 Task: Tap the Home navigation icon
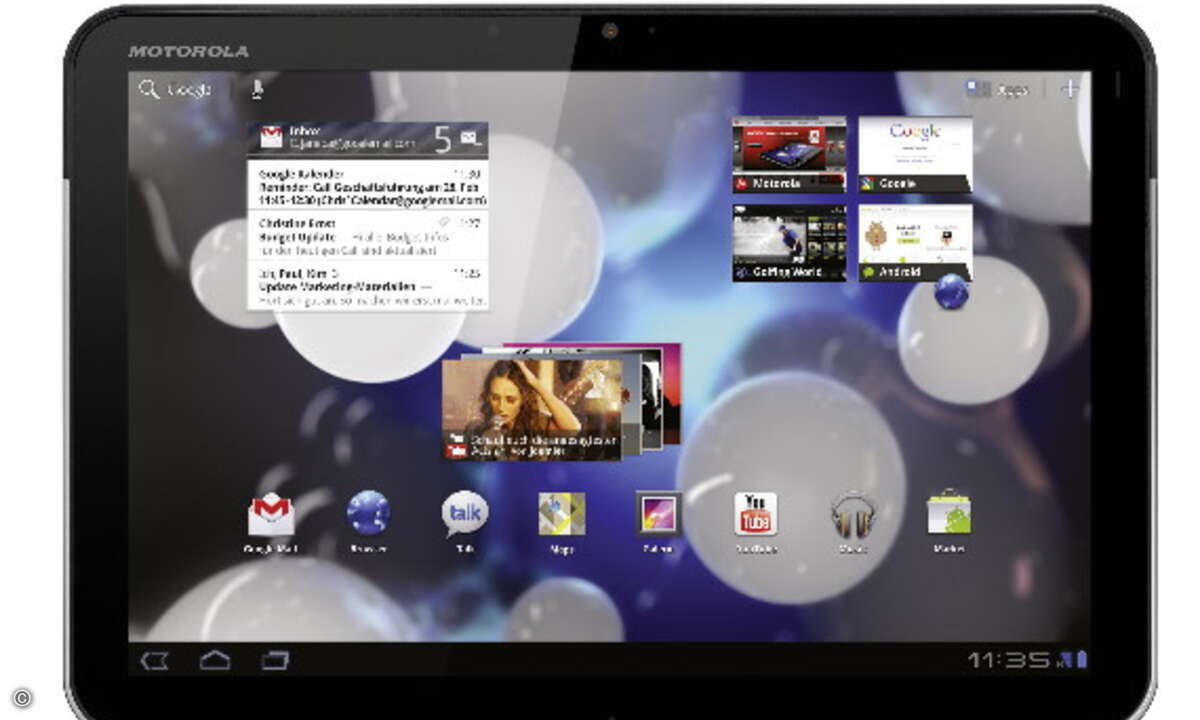point(214,660)
